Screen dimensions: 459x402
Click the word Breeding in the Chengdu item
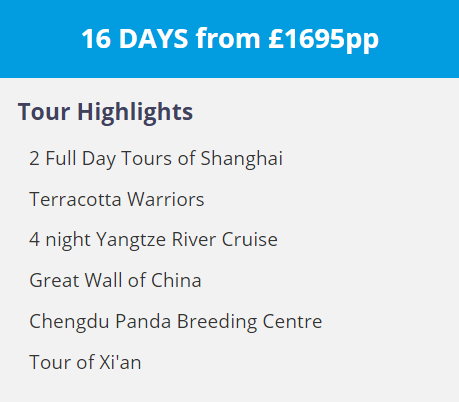pyautogui.click(x=217, y=322)
